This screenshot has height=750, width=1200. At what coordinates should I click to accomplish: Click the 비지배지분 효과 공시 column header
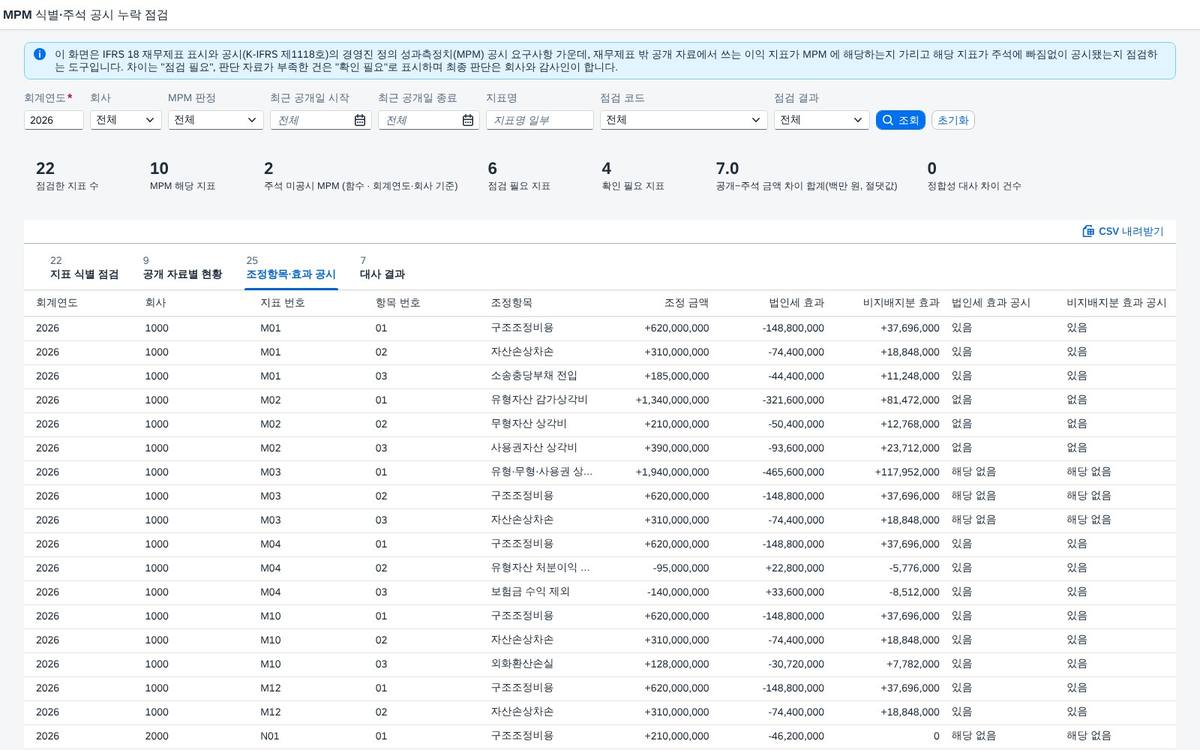click(x=1117, y=303)
